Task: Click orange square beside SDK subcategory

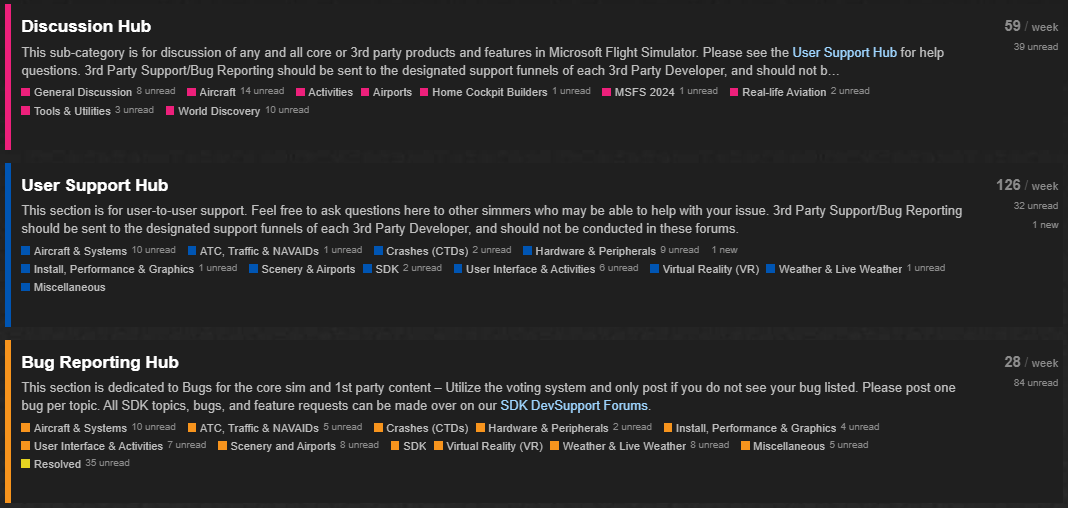Action: 395,446
